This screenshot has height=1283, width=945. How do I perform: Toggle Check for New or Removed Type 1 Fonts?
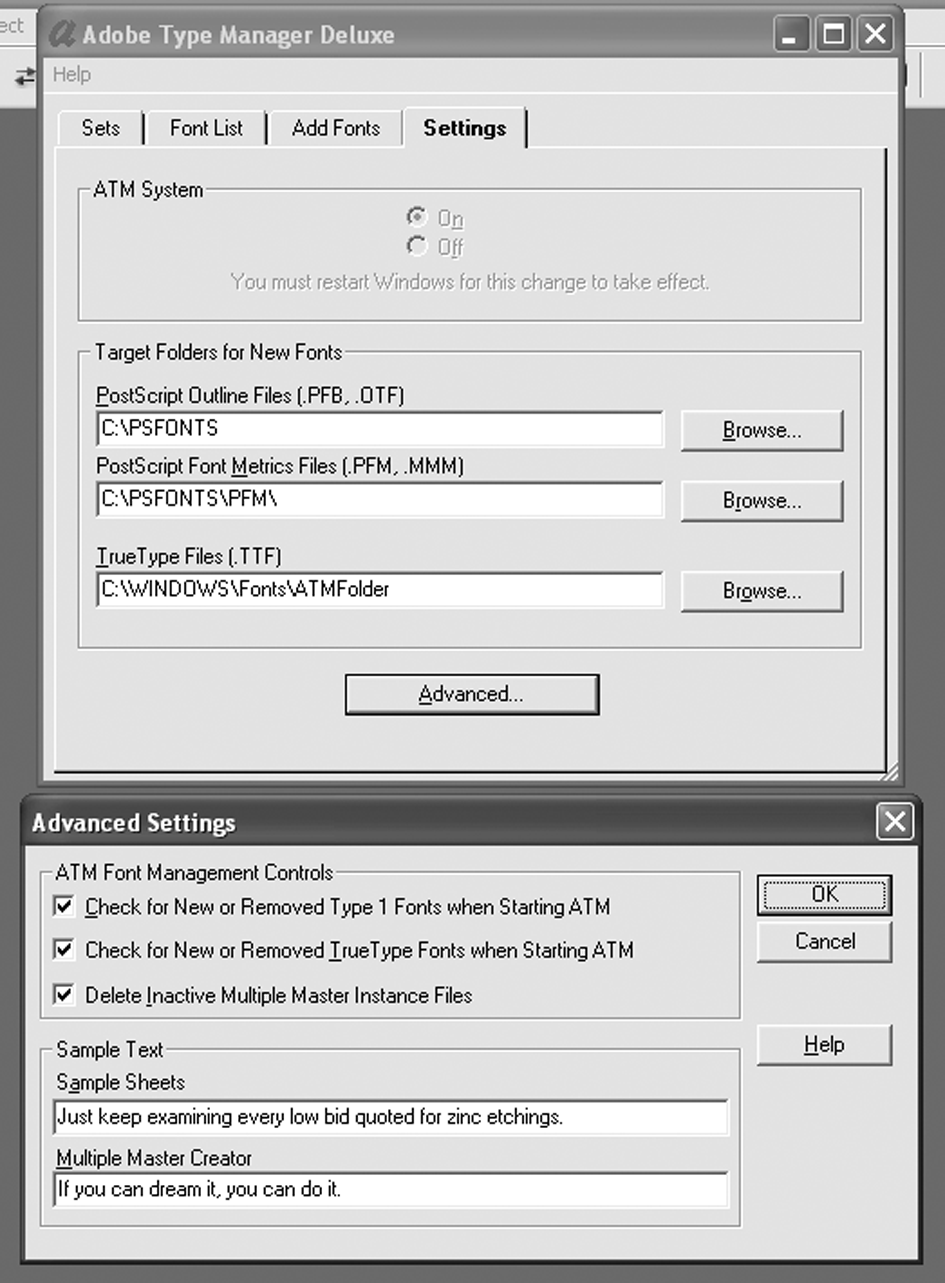point(64,906)
